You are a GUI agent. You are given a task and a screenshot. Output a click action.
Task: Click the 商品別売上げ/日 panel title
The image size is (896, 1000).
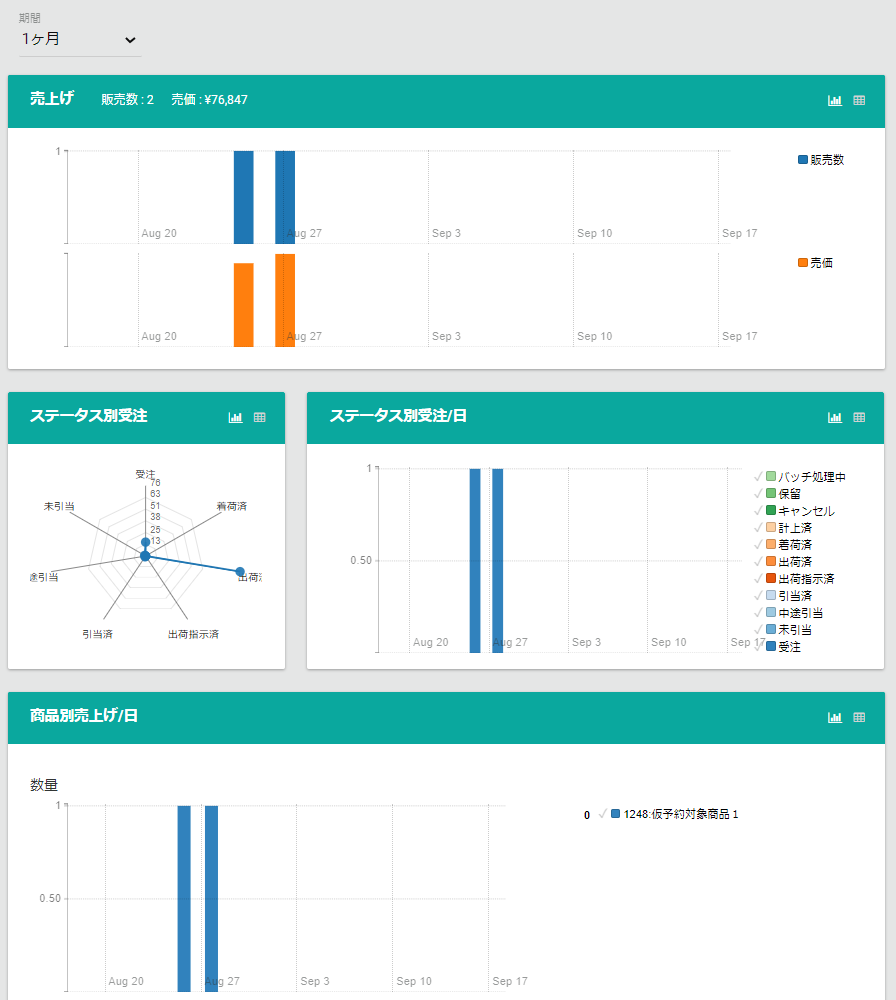point(84,716)
